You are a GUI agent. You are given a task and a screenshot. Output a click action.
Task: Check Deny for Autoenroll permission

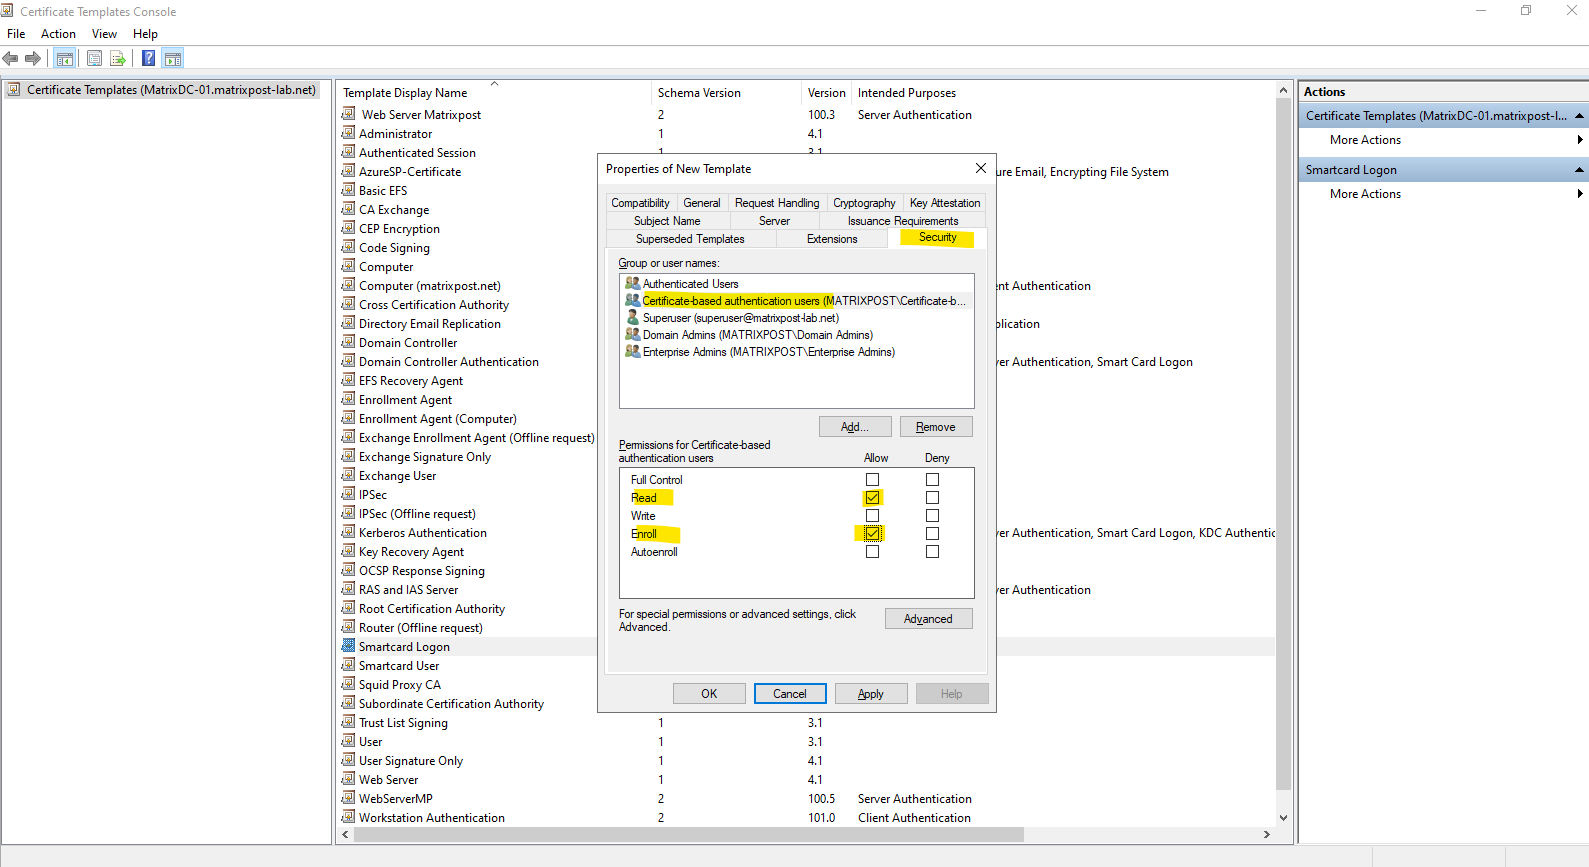932,552
